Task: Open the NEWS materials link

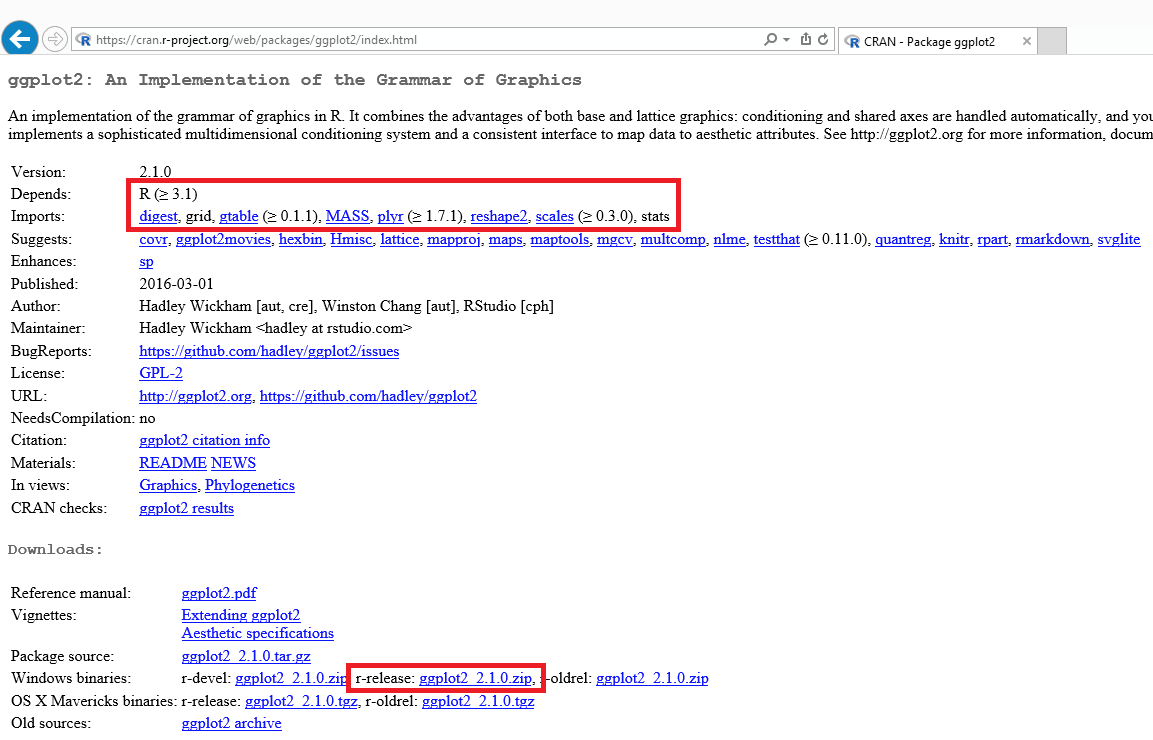Action: 233,463
